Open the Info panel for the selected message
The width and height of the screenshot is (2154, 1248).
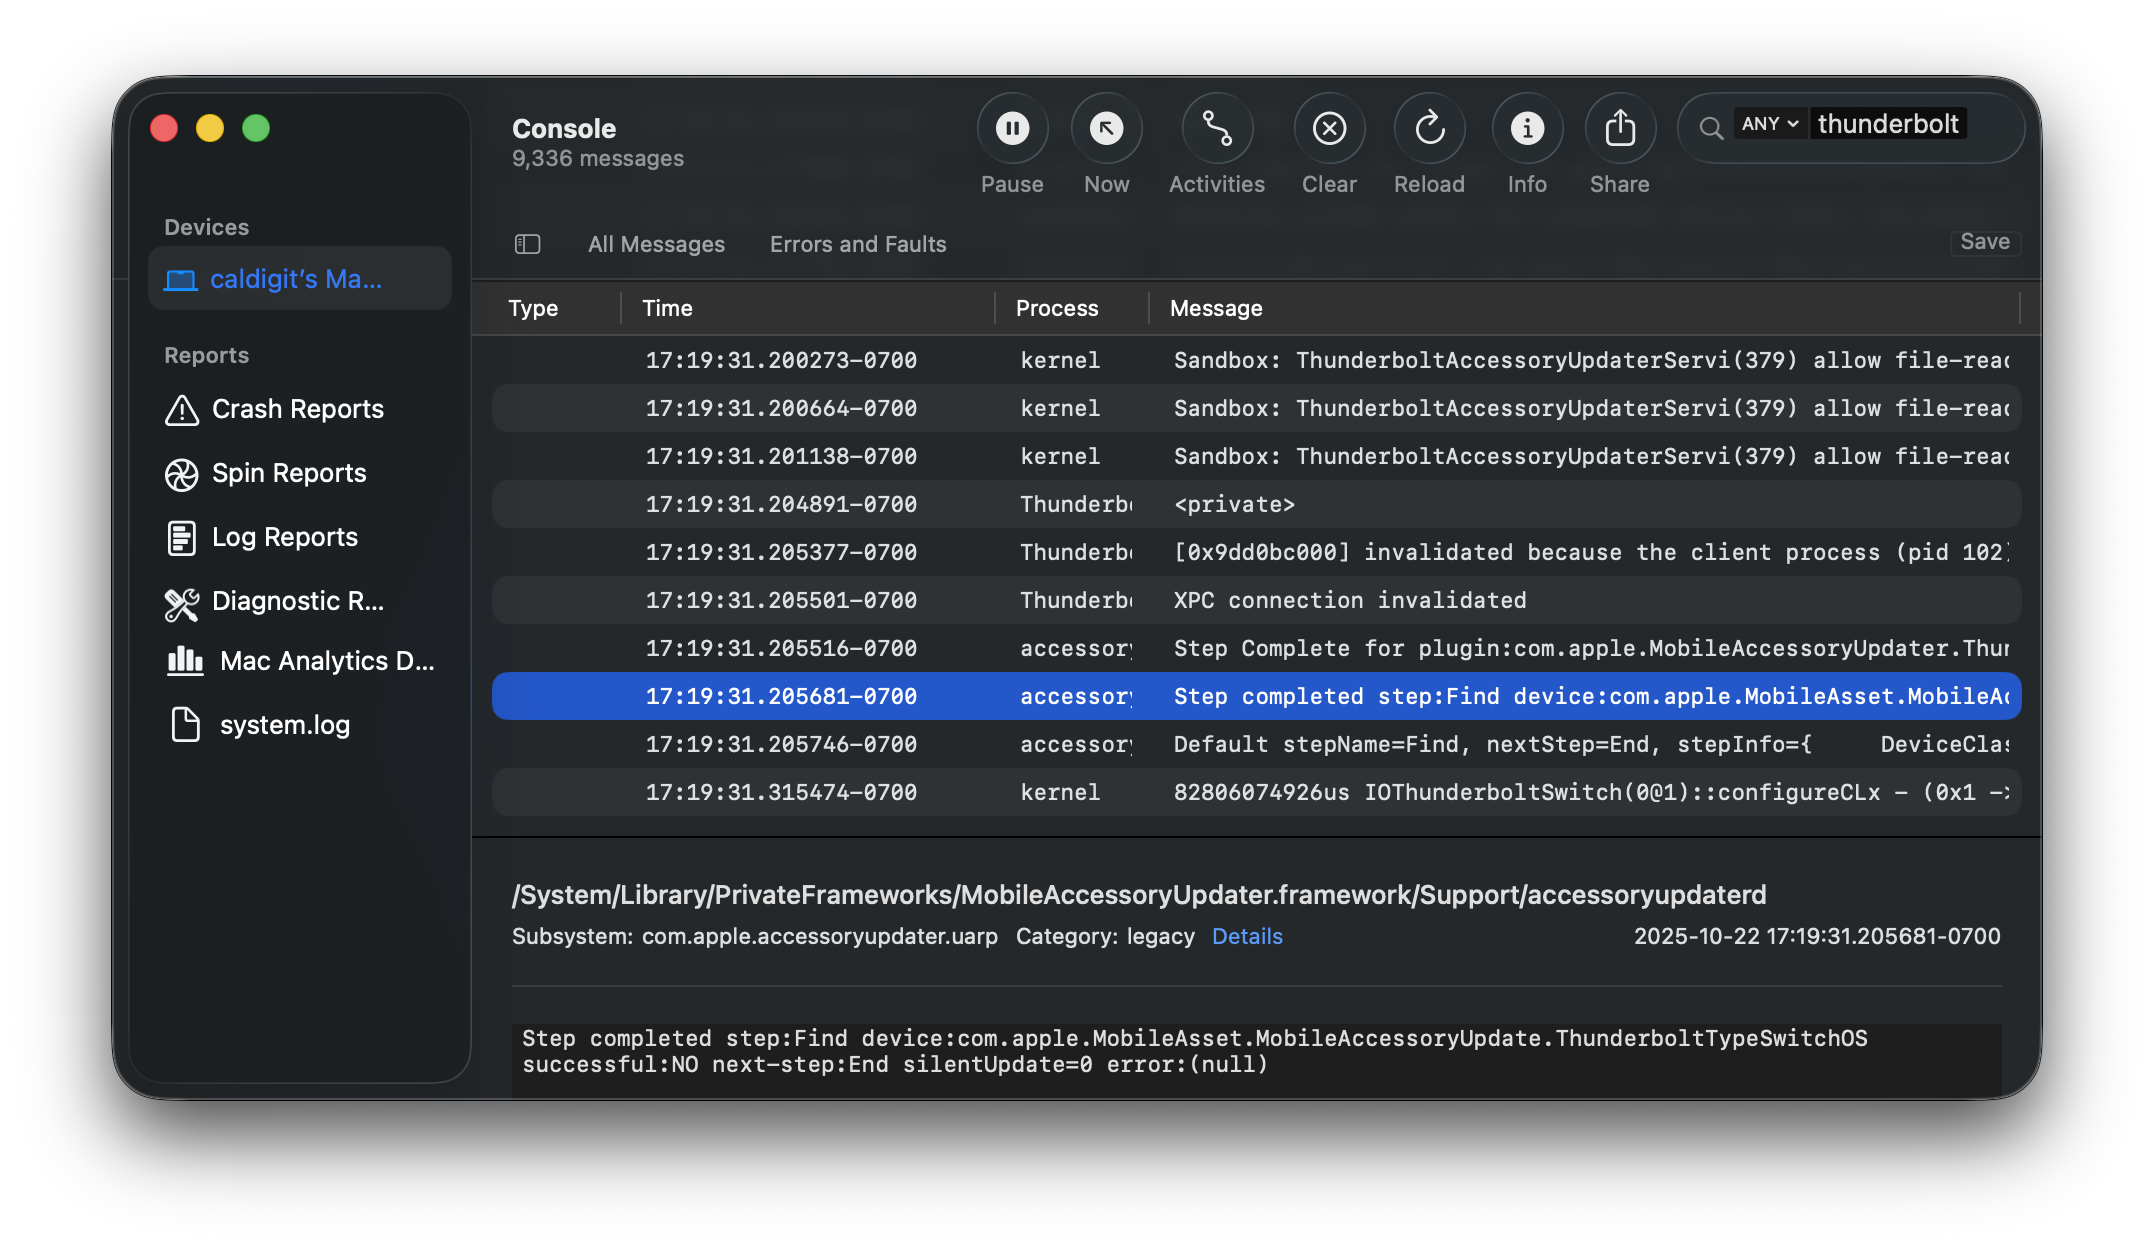click(x=1526, y=128)
